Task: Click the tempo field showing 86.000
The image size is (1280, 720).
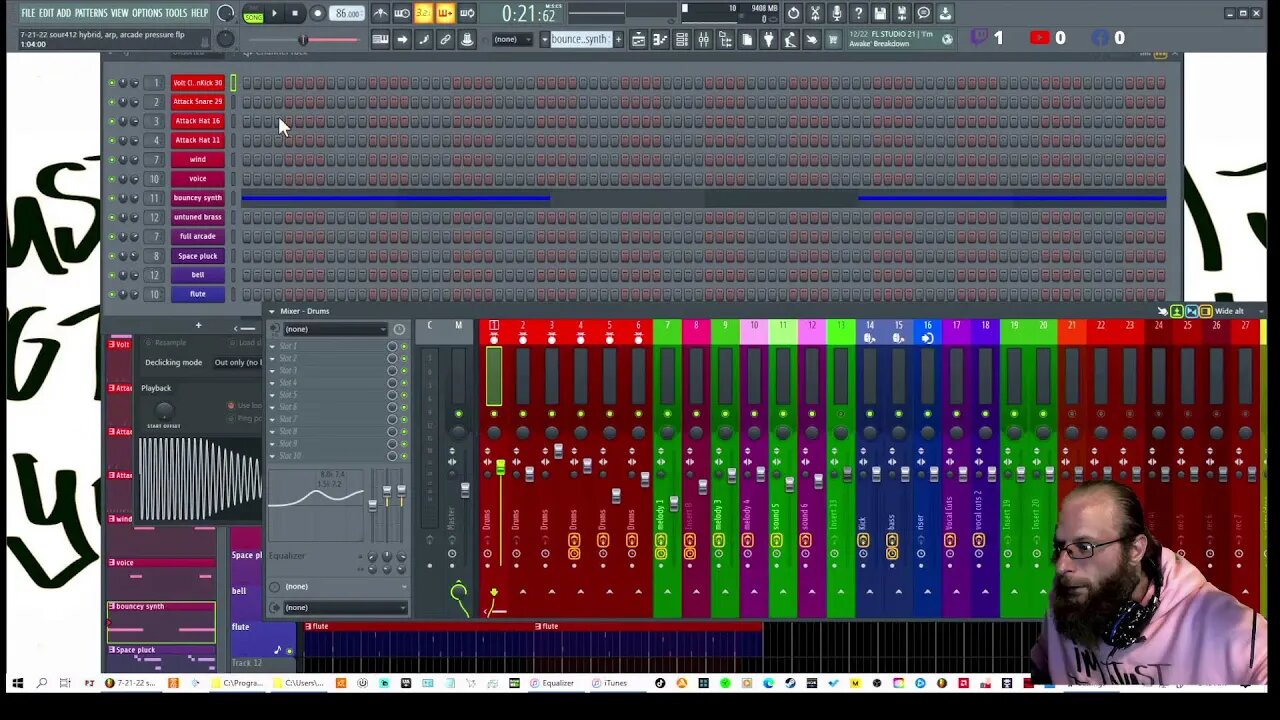Action: pos(347,14)
